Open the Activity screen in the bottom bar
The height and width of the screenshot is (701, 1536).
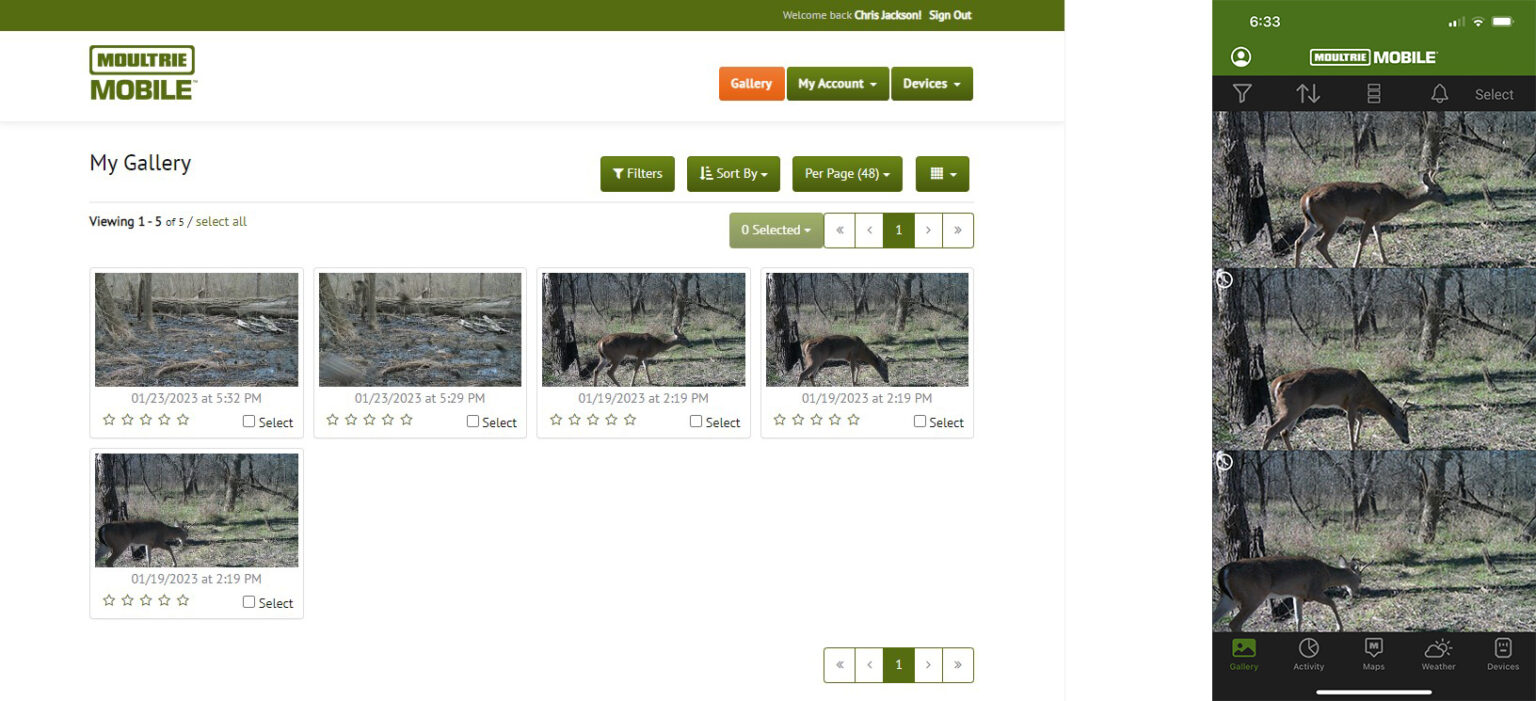(1308, 654)
